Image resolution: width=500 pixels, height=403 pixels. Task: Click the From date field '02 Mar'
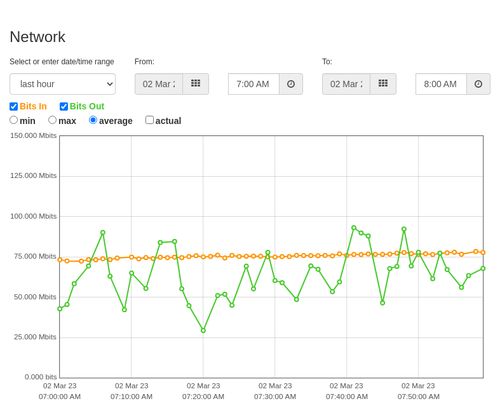coord(159,84)
